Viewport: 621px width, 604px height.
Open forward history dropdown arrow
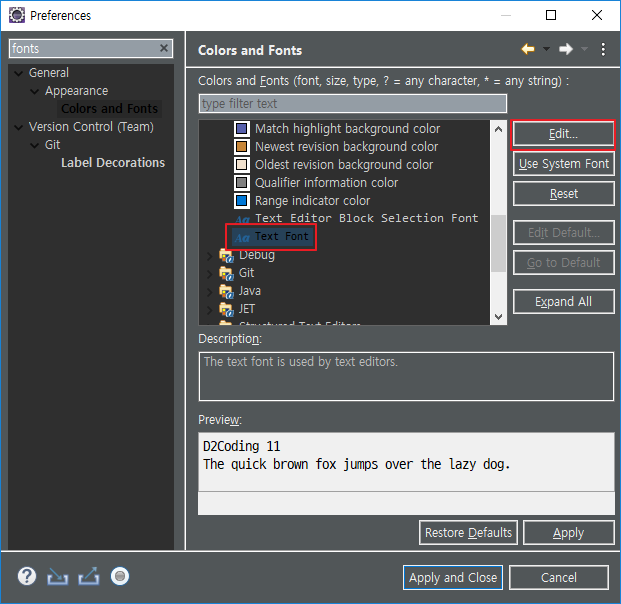pyautogui.click(x=584, y=49)
